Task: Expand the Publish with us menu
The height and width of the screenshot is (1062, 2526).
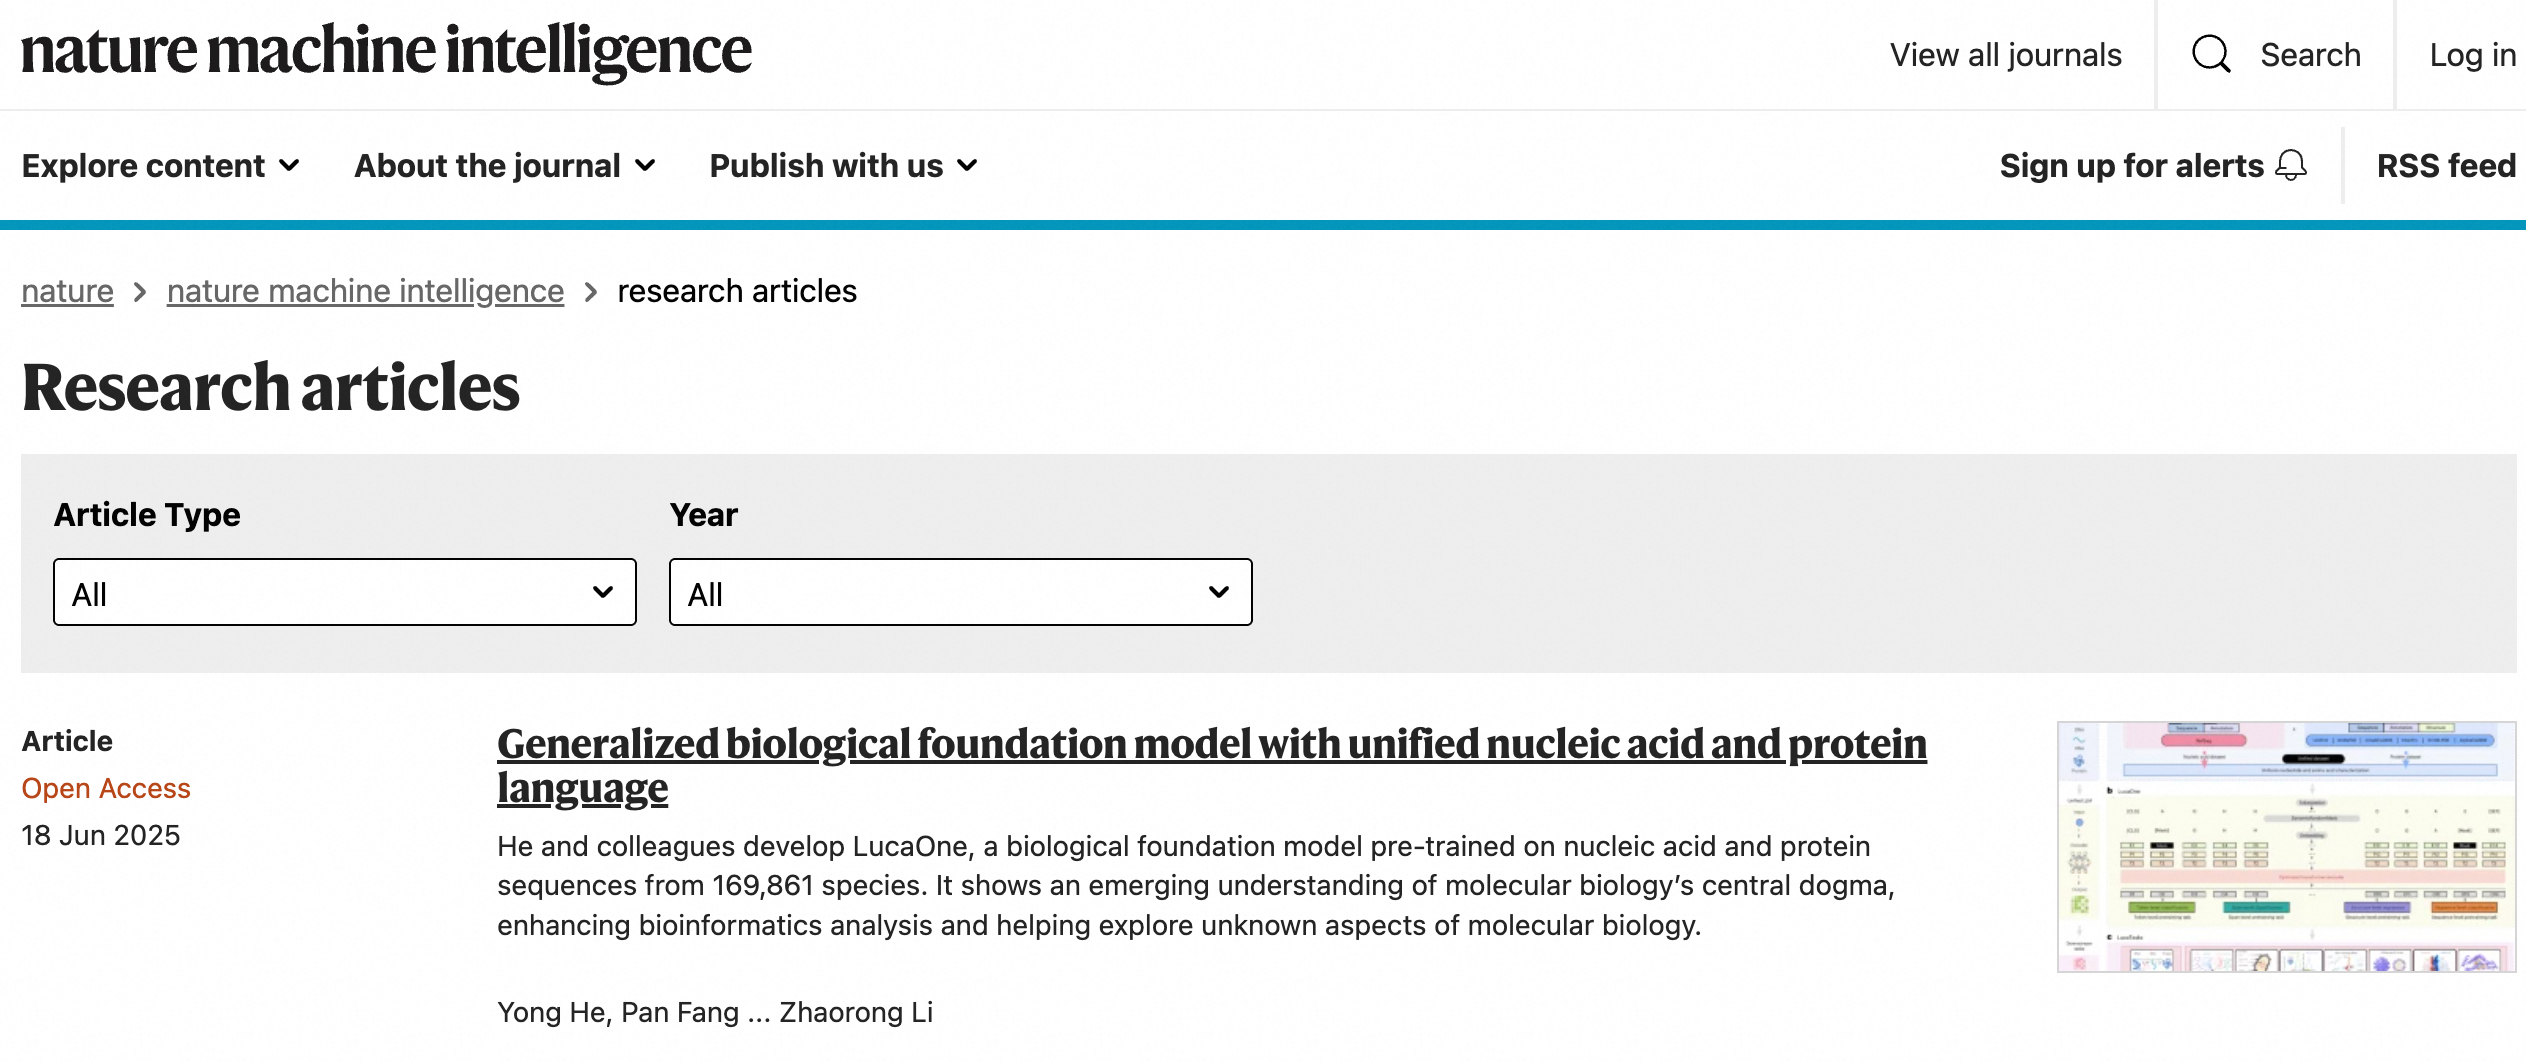Action: pyautogui.click(x=826, y=165)
